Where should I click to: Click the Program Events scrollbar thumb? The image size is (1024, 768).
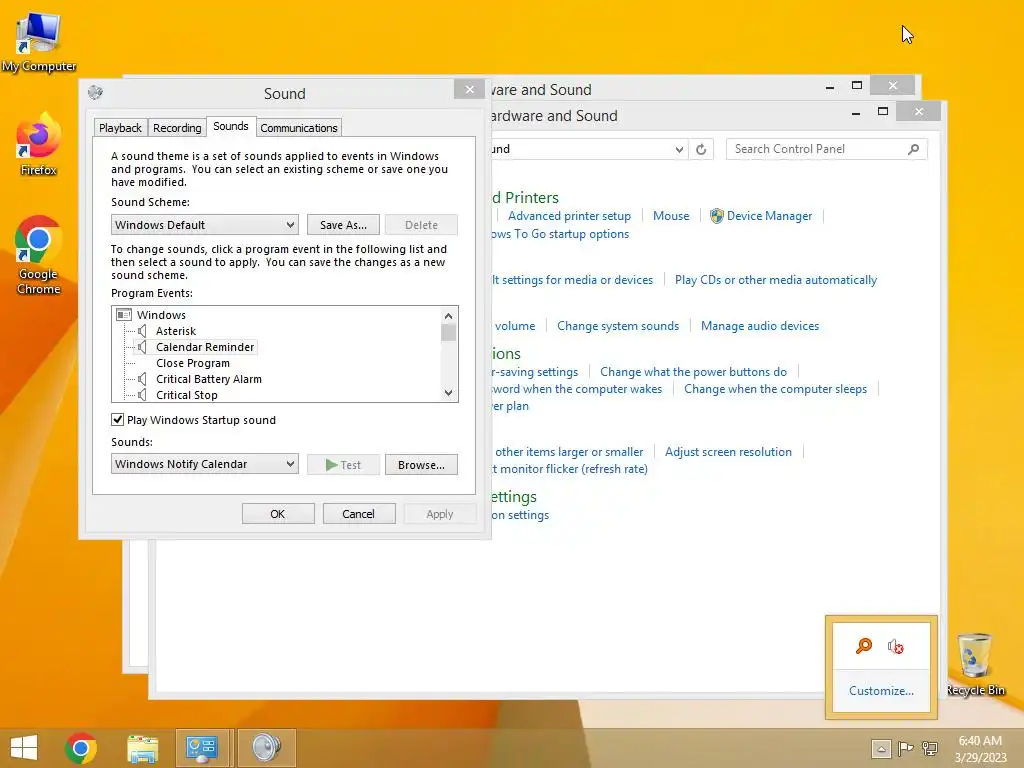coord(448,332)
